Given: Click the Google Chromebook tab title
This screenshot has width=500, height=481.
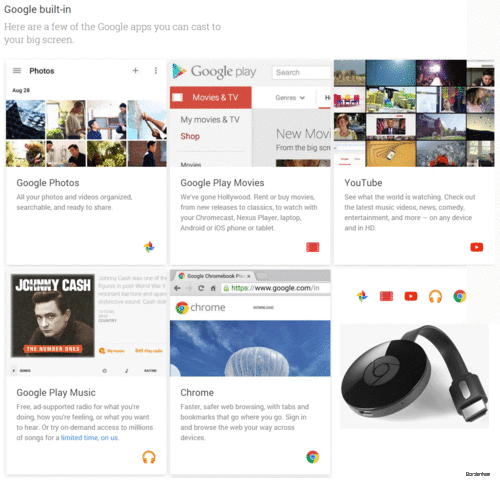Looking at the screenshot, I should (216, 276).
